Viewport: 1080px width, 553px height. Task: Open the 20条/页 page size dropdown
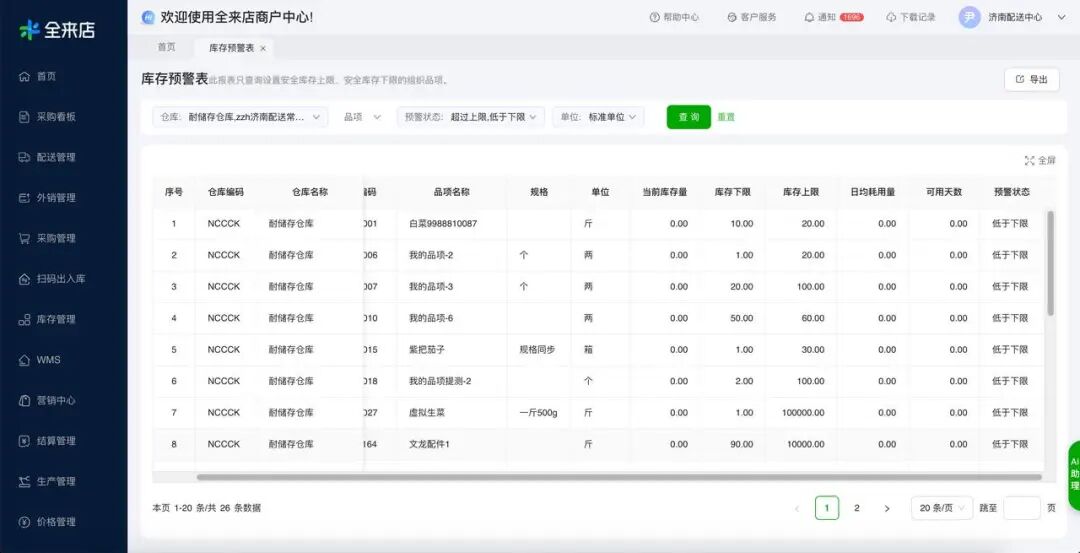(942, 508)
